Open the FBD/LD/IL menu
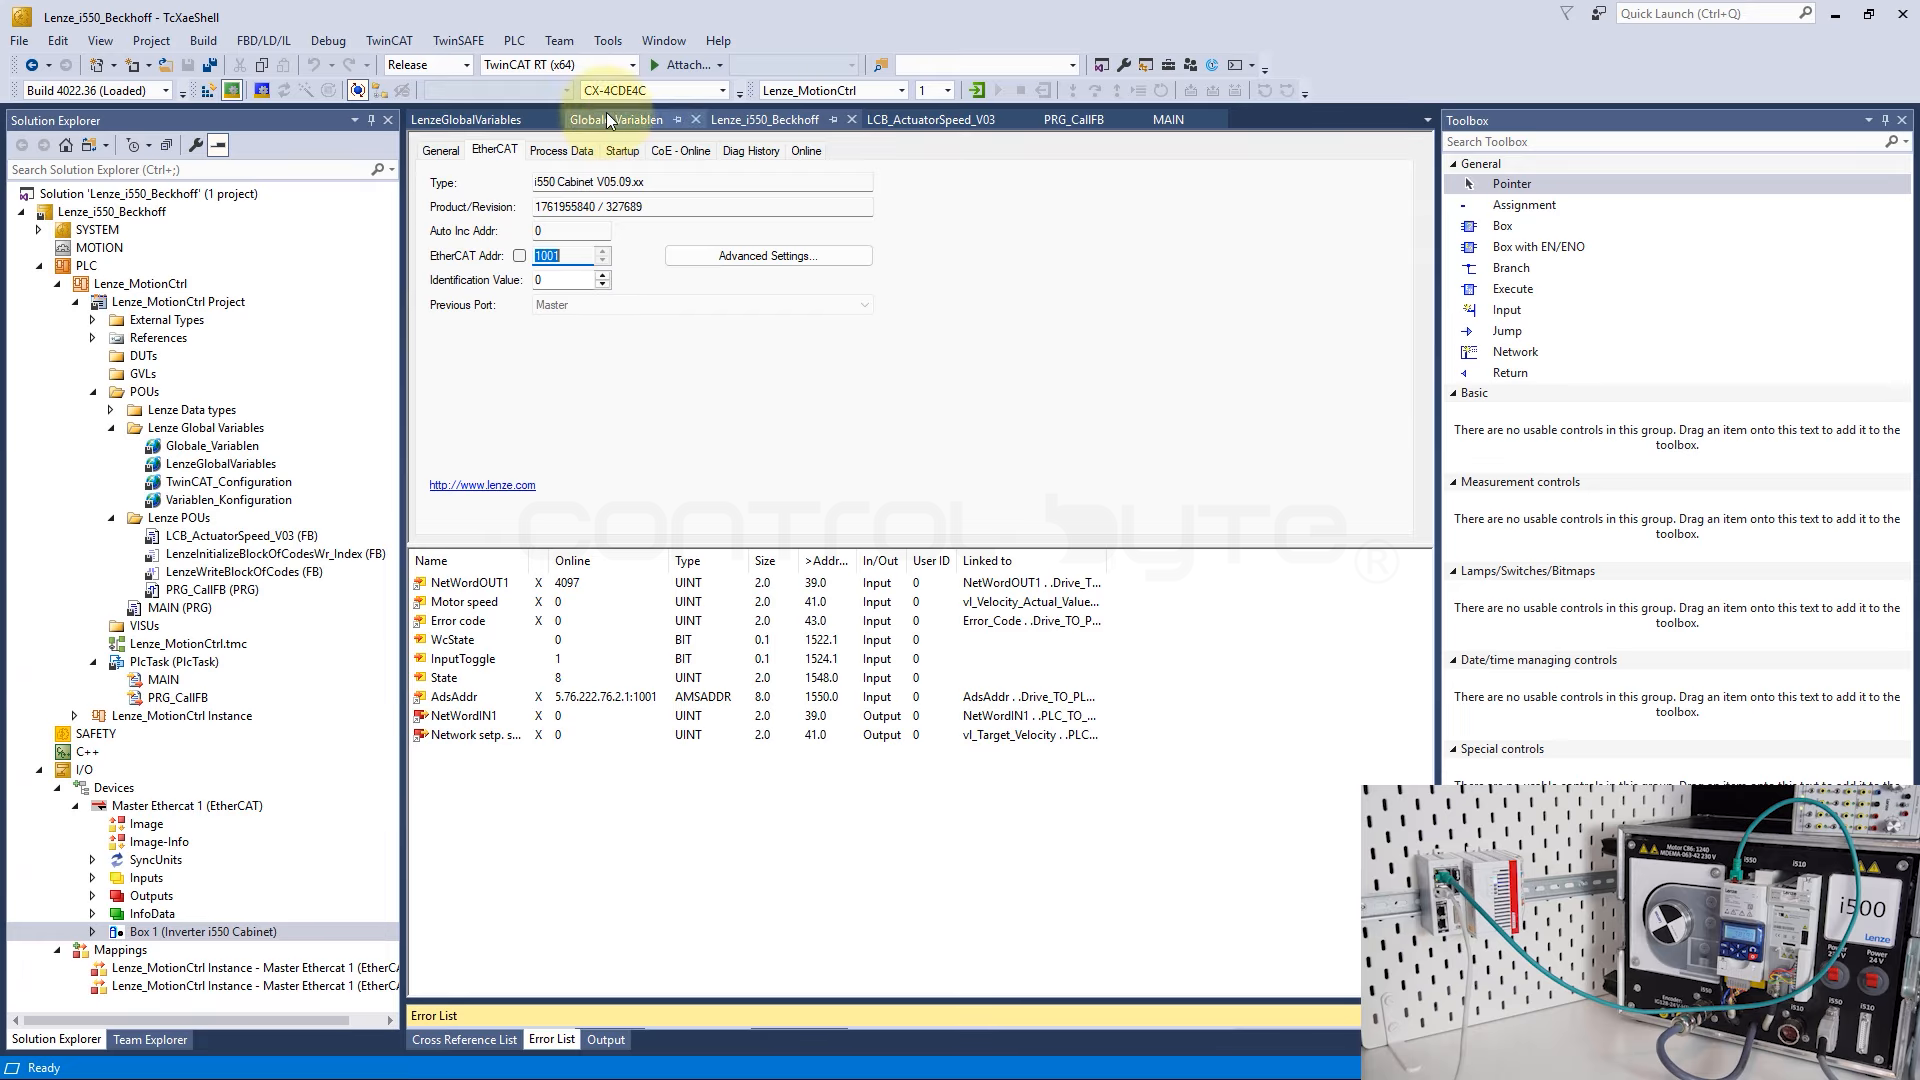 tap(263, 41)
